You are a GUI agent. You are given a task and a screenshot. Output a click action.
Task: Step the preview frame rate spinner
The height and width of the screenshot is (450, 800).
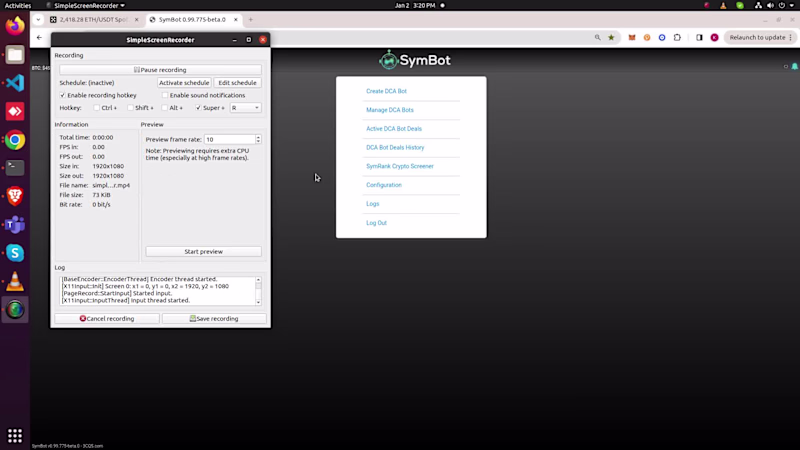tap(258, 139)
